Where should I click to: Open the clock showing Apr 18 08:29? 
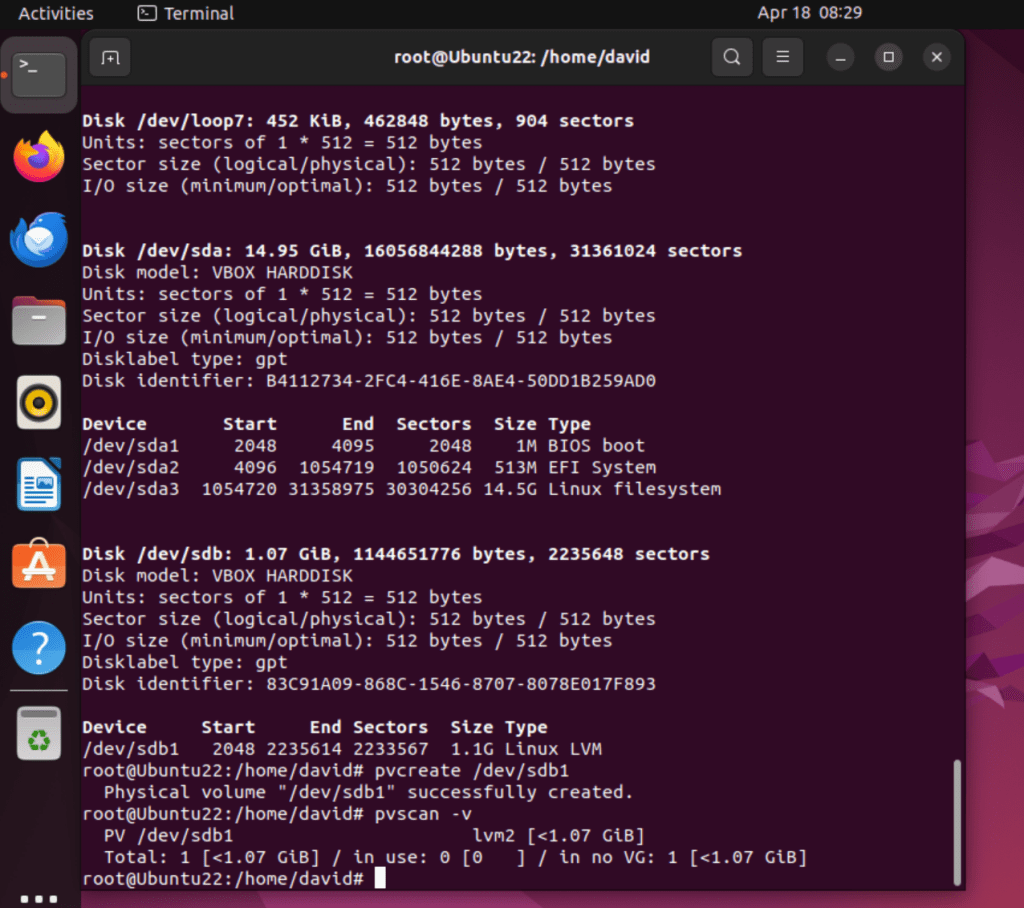click(809, 13)
